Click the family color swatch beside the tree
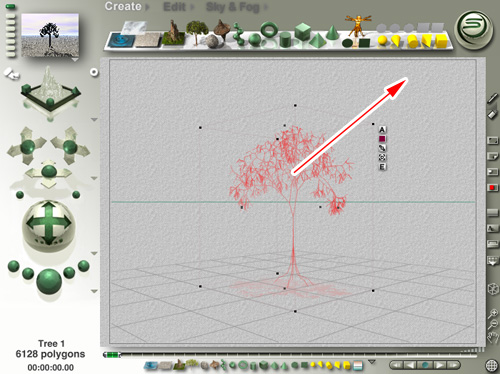The height and width of the screenshot is (374, 500). click(382, 139)
